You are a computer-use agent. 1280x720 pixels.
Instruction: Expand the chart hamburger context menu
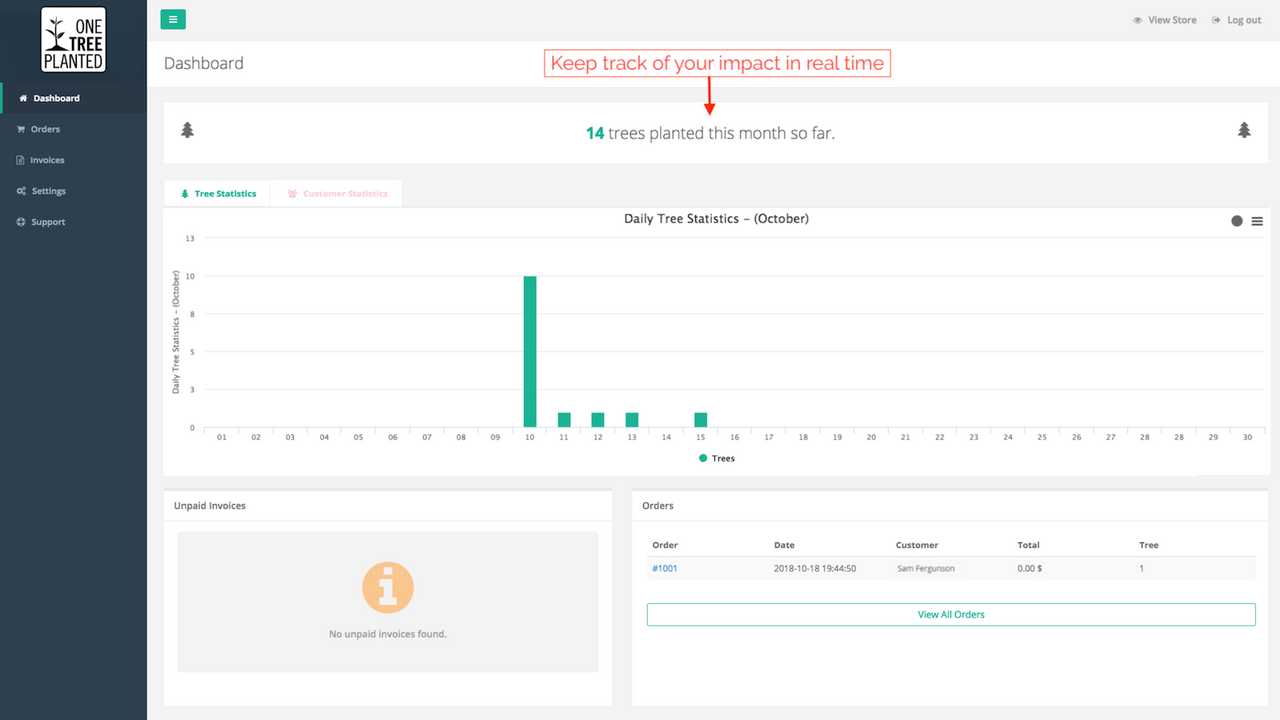coord(1257,221)
